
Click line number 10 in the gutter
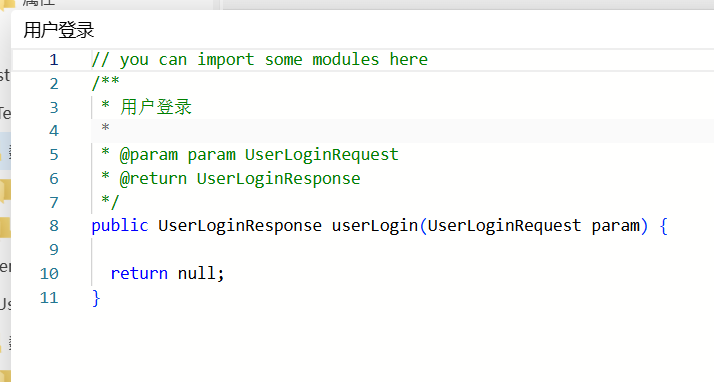(x=49, y=274)
